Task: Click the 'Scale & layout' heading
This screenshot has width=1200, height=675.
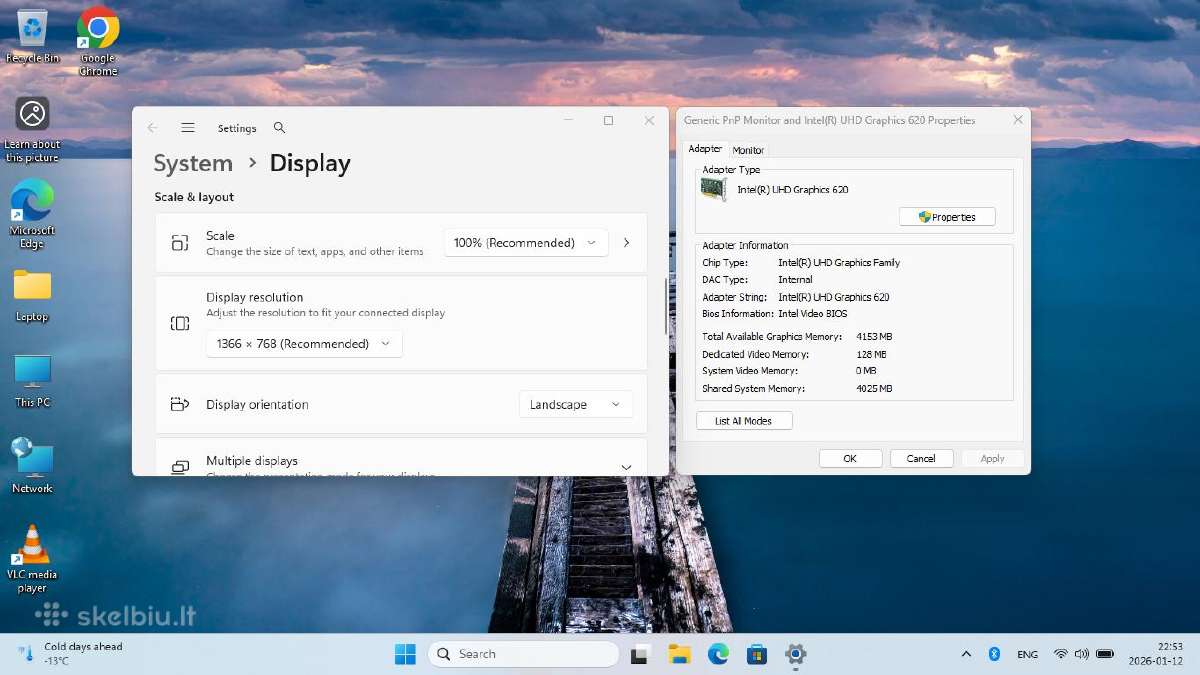Action: tap(194, 197)
